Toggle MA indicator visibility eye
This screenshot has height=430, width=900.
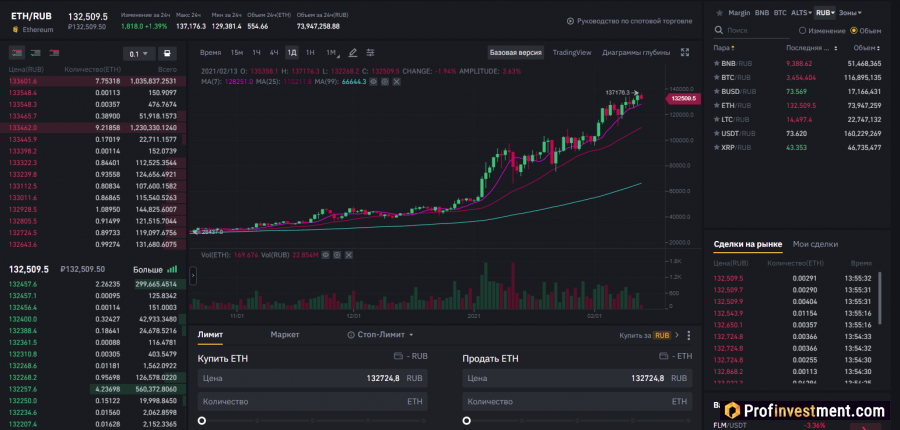[x=373, y=82]
